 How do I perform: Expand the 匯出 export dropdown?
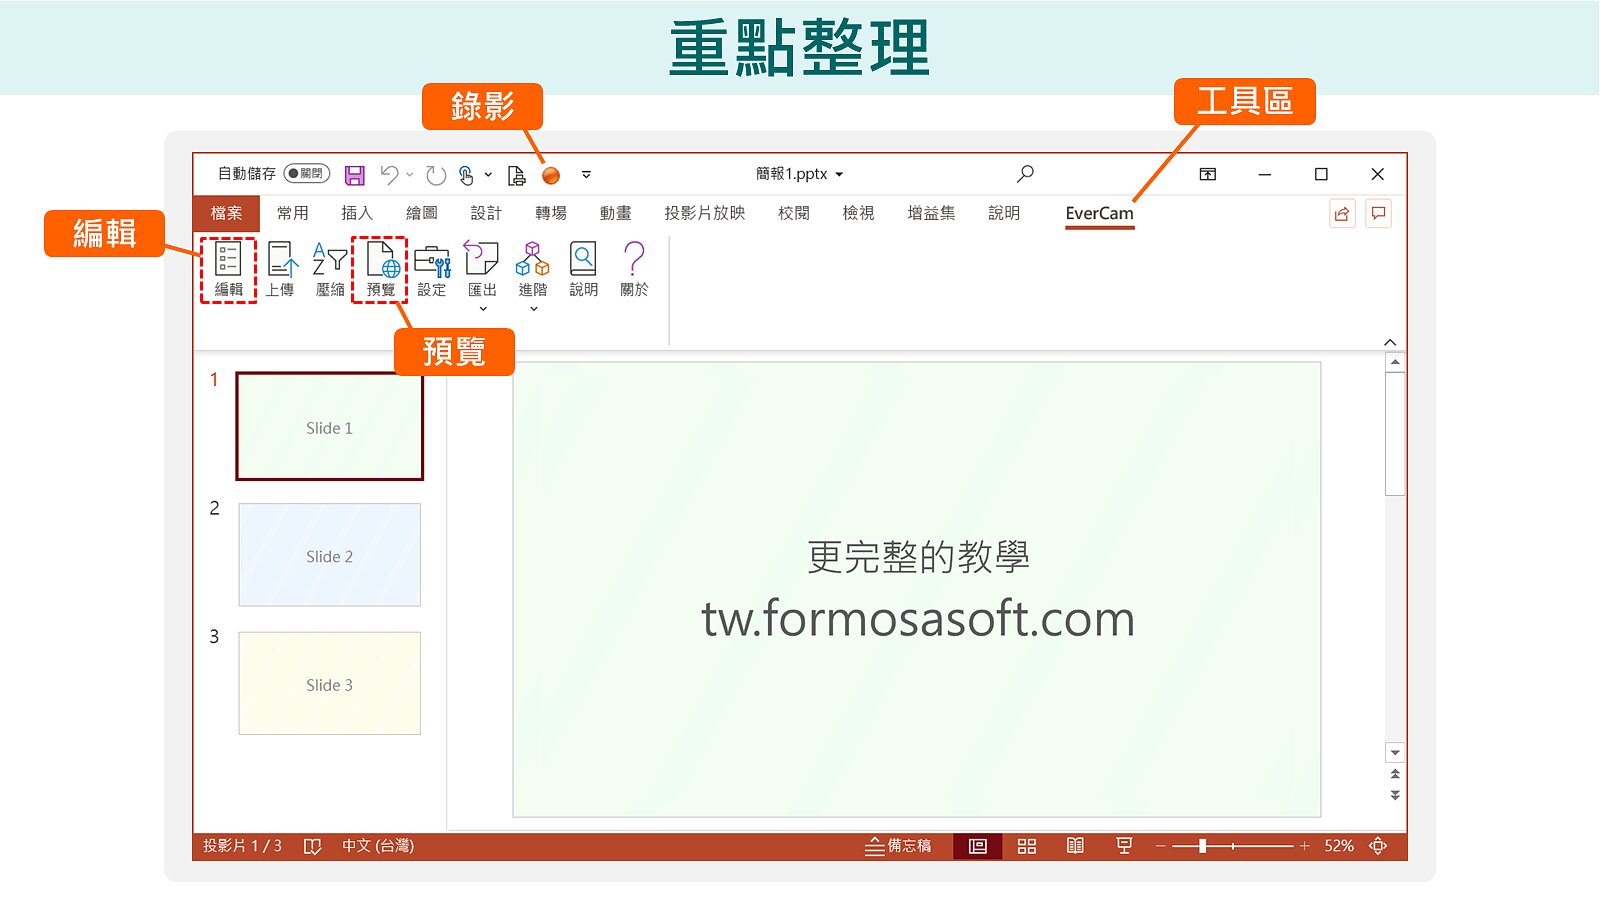tap(483, 308)
